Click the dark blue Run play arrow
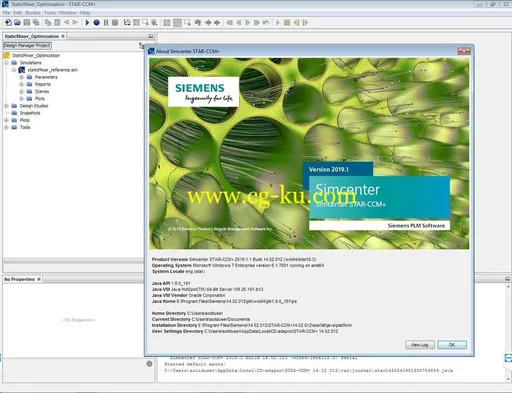512x393 pixels. 87,22
